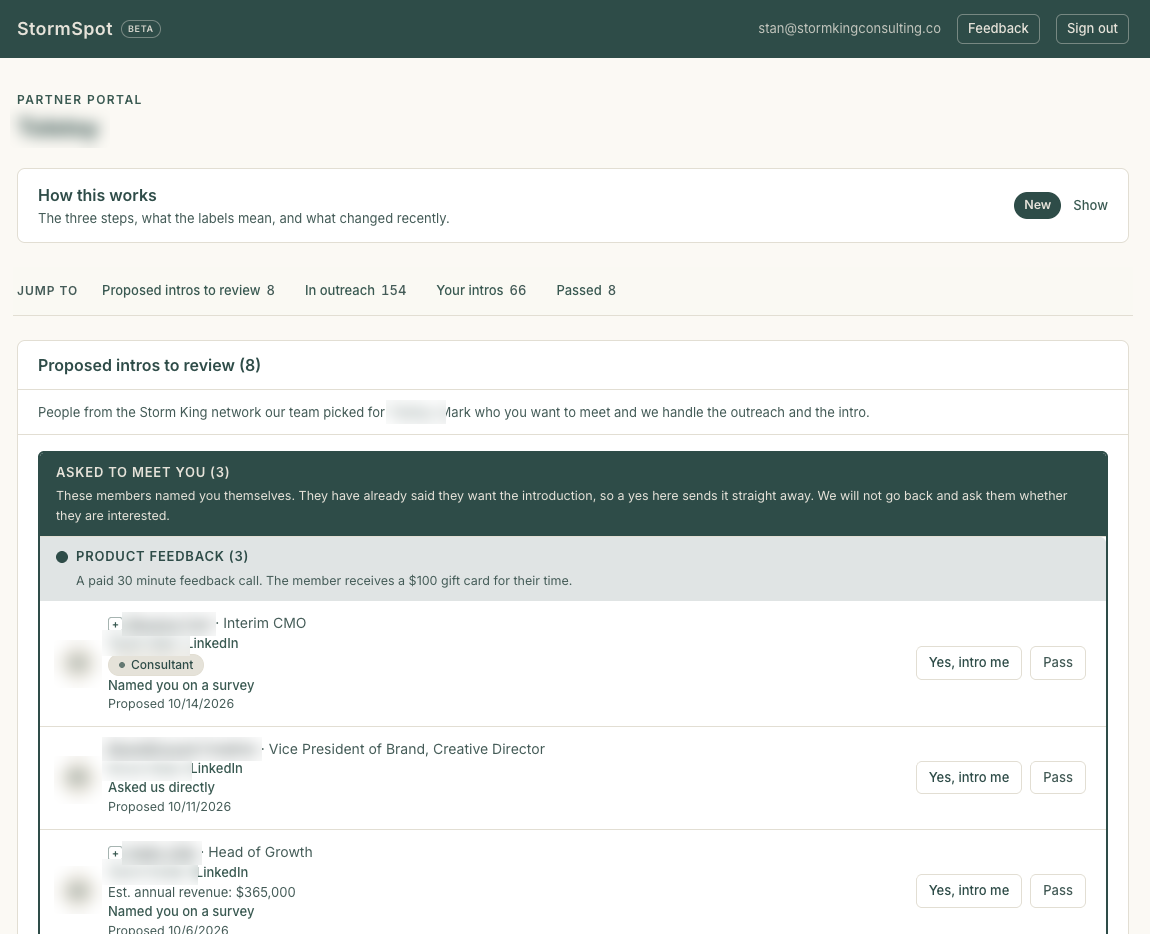Click the Partner Portal label
This screenshot has width=1150, height=934.
79,100
